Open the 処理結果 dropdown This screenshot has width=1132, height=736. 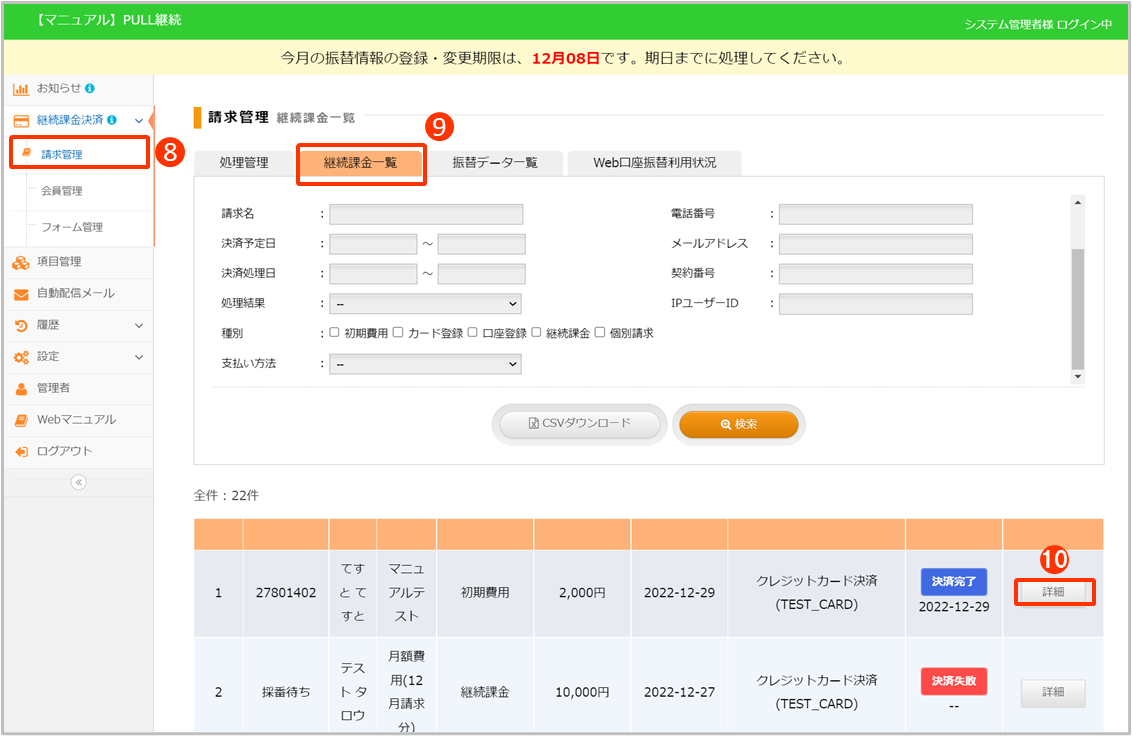click(x=425, y=304)
